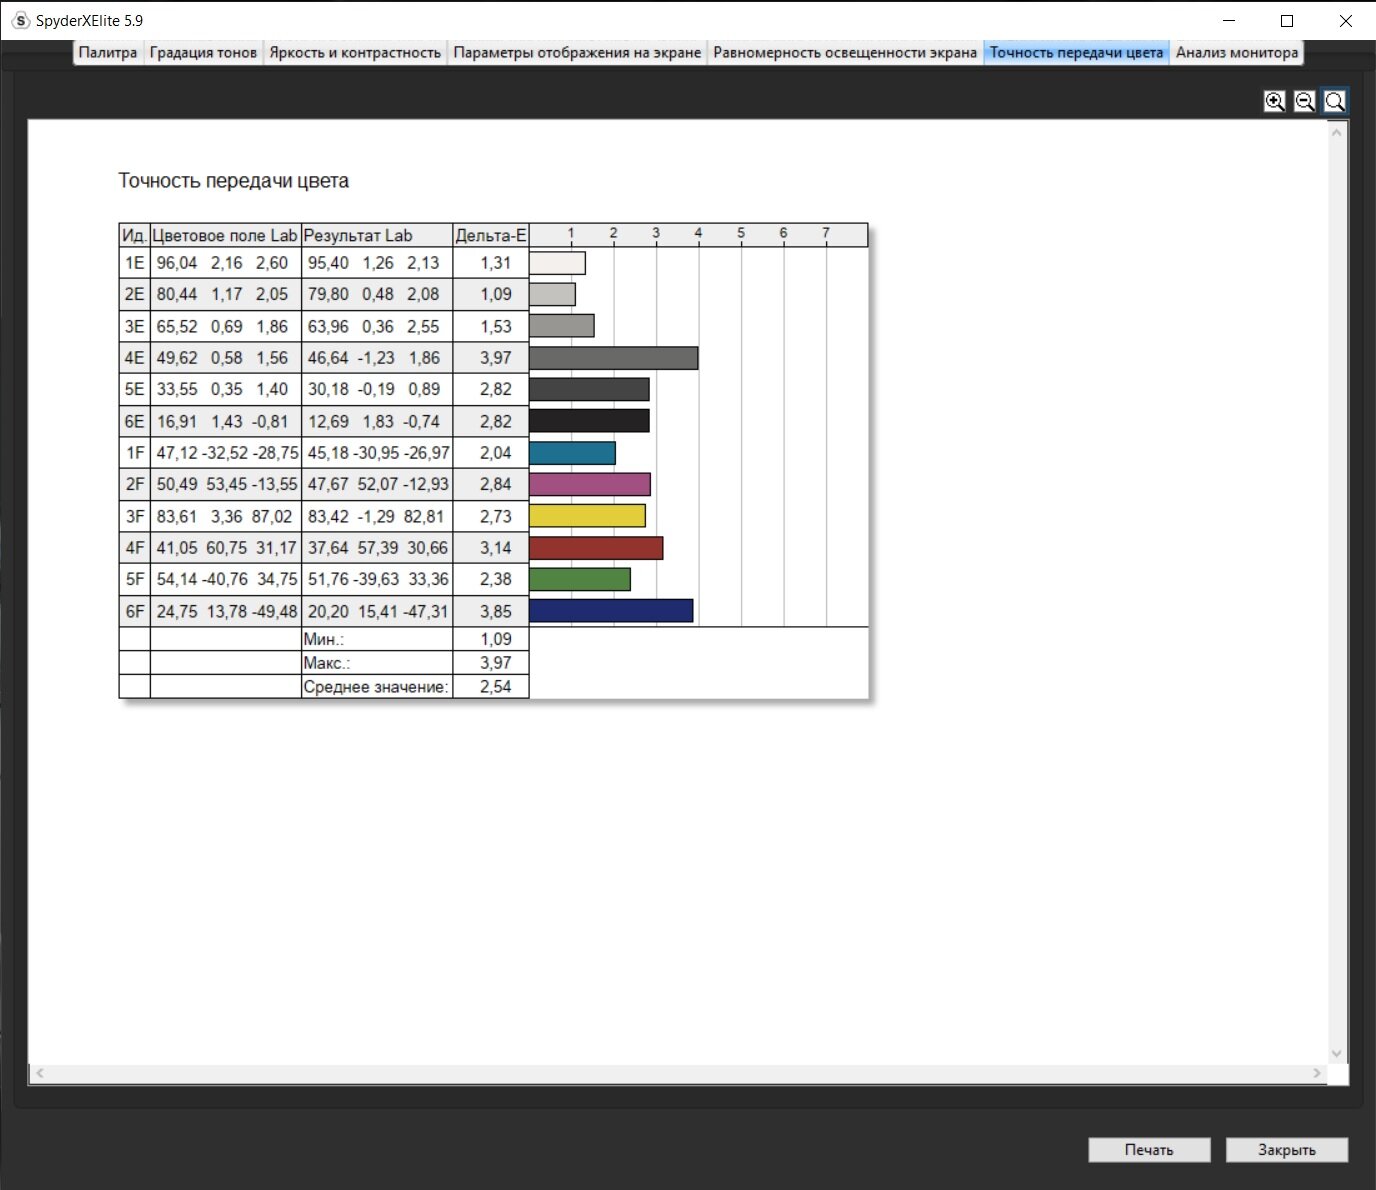Switch to Анализ монитора tab

[1237, 53]
